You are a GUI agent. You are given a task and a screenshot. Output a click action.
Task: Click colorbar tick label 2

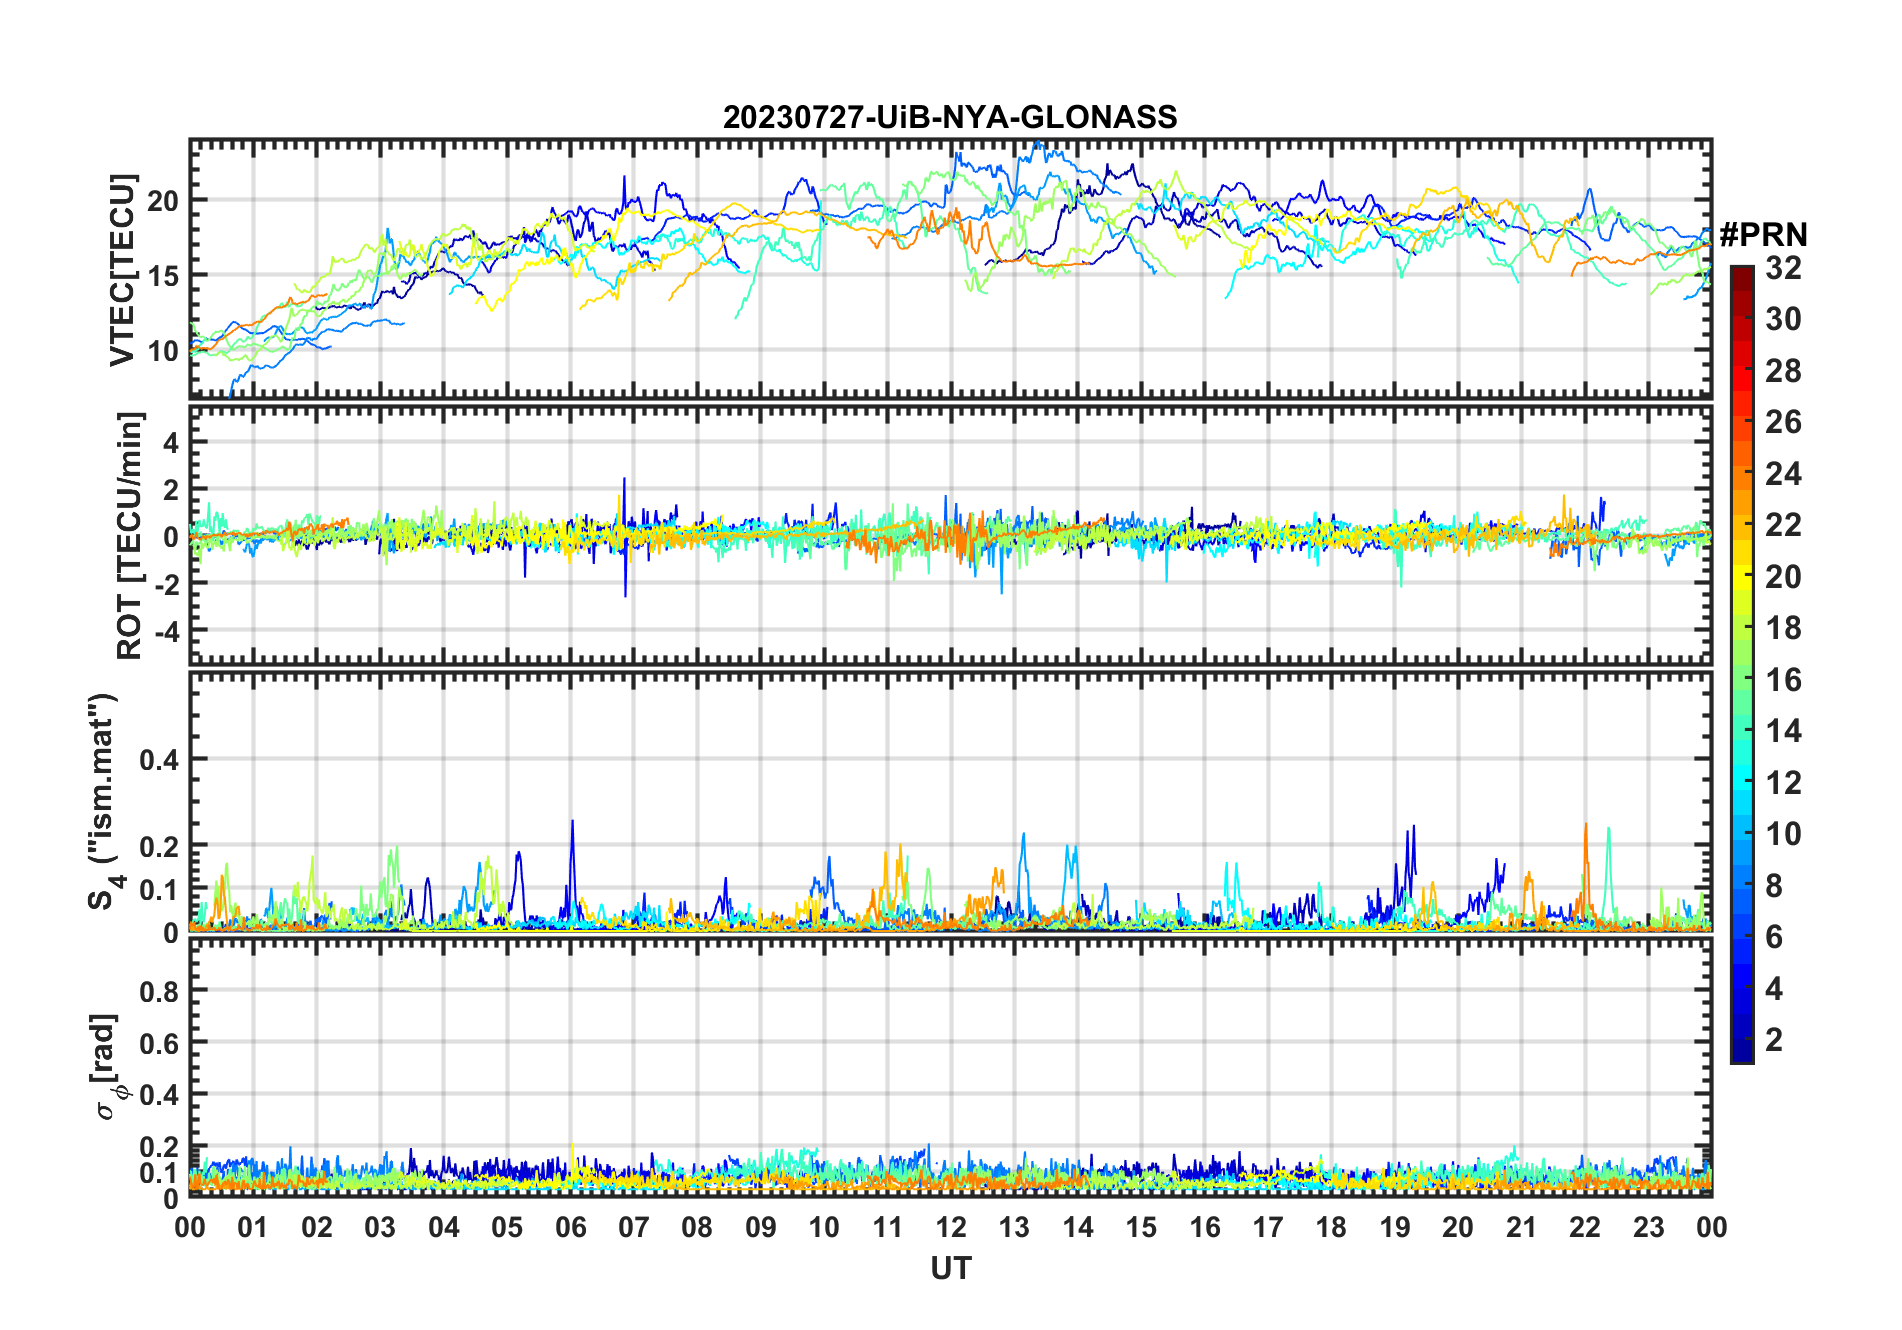click(x=1774, y=1040)
